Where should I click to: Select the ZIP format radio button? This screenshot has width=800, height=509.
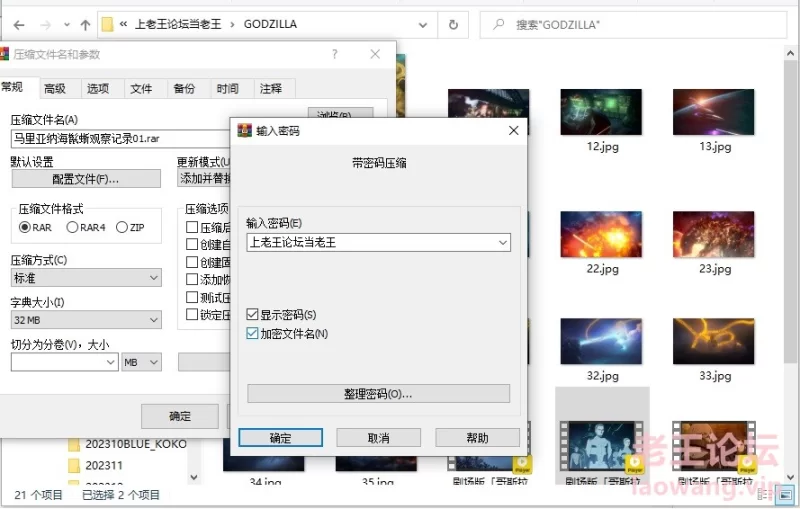[x=121, y=227]
